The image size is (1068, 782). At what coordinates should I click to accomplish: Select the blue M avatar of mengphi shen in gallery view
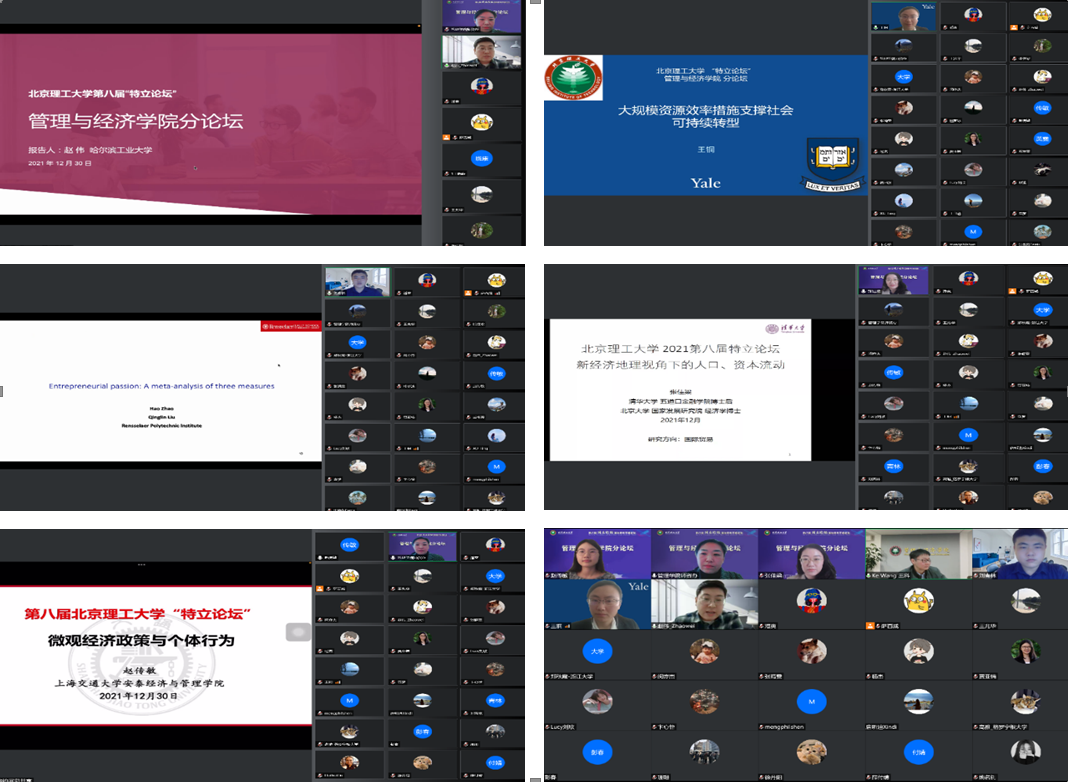click(812, 703)
